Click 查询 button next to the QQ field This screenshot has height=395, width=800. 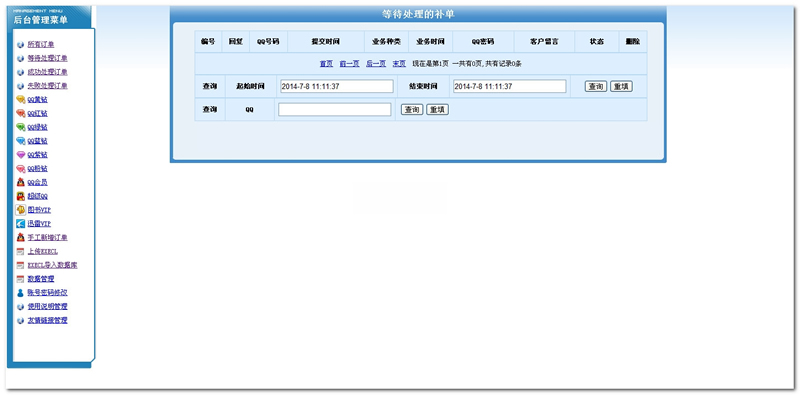coord(412,109)
